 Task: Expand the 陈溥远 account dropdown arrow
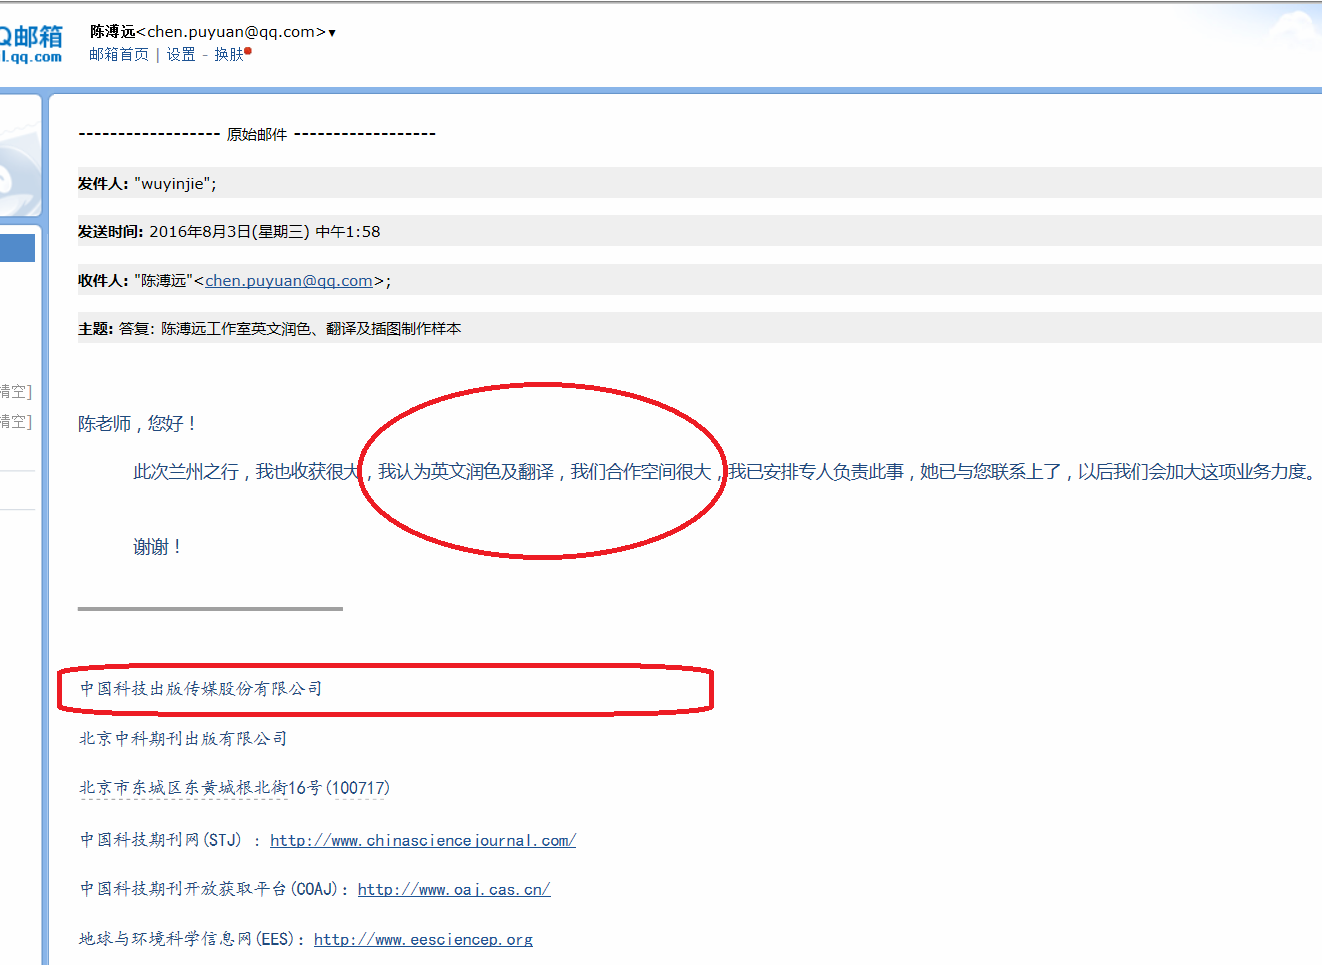pyautogui.click(x=332, y=33)
